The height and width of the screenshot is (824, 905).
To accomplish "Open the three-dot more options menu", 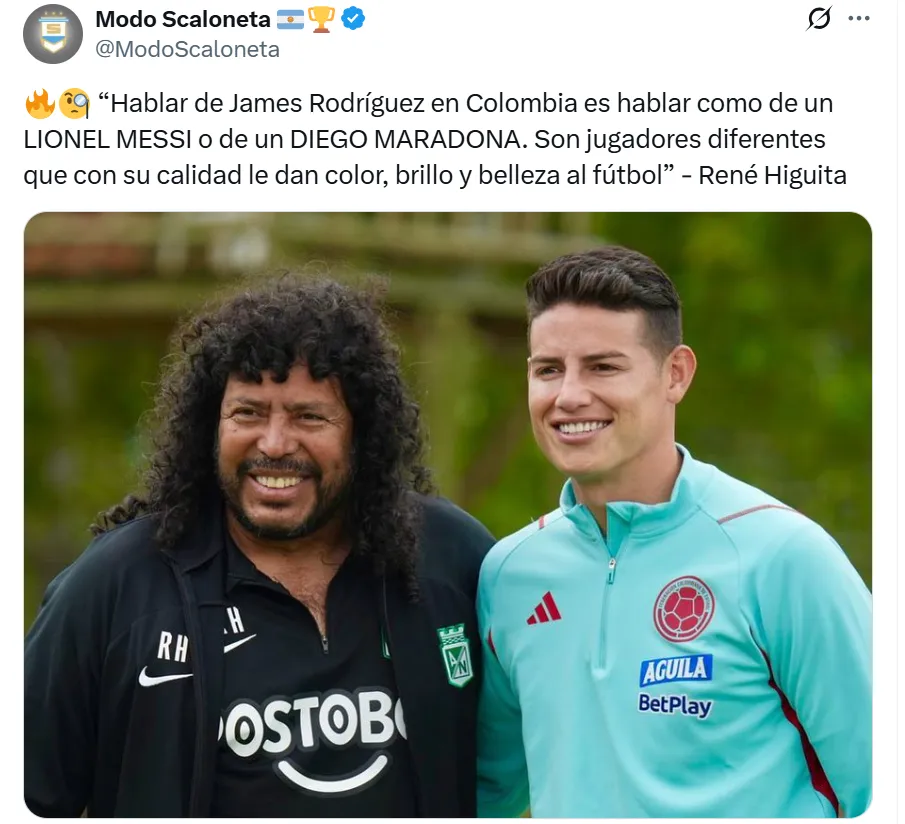I will pos(859,18).
